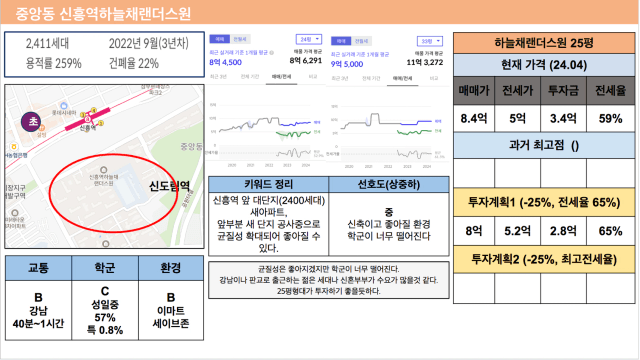
Task: Click the 8억 4,500 recent price link
Action: pyautogui.click(x=225, y=62)
